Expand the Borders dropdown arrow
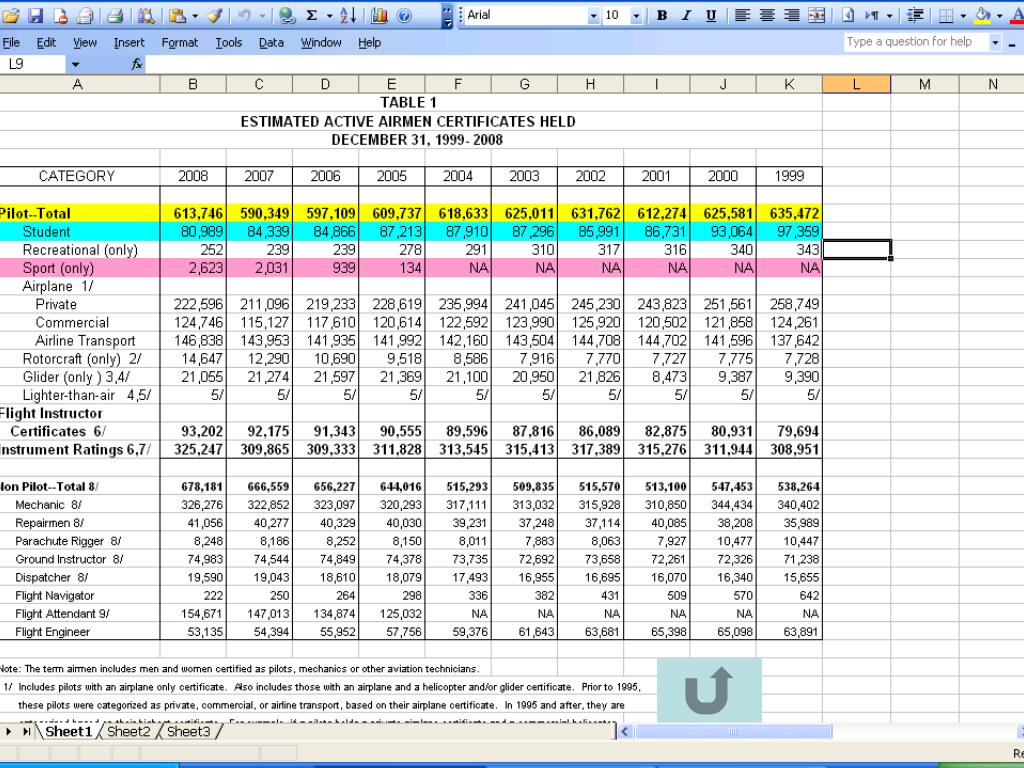Screen dimensions: 1024x768 point(963,15)
